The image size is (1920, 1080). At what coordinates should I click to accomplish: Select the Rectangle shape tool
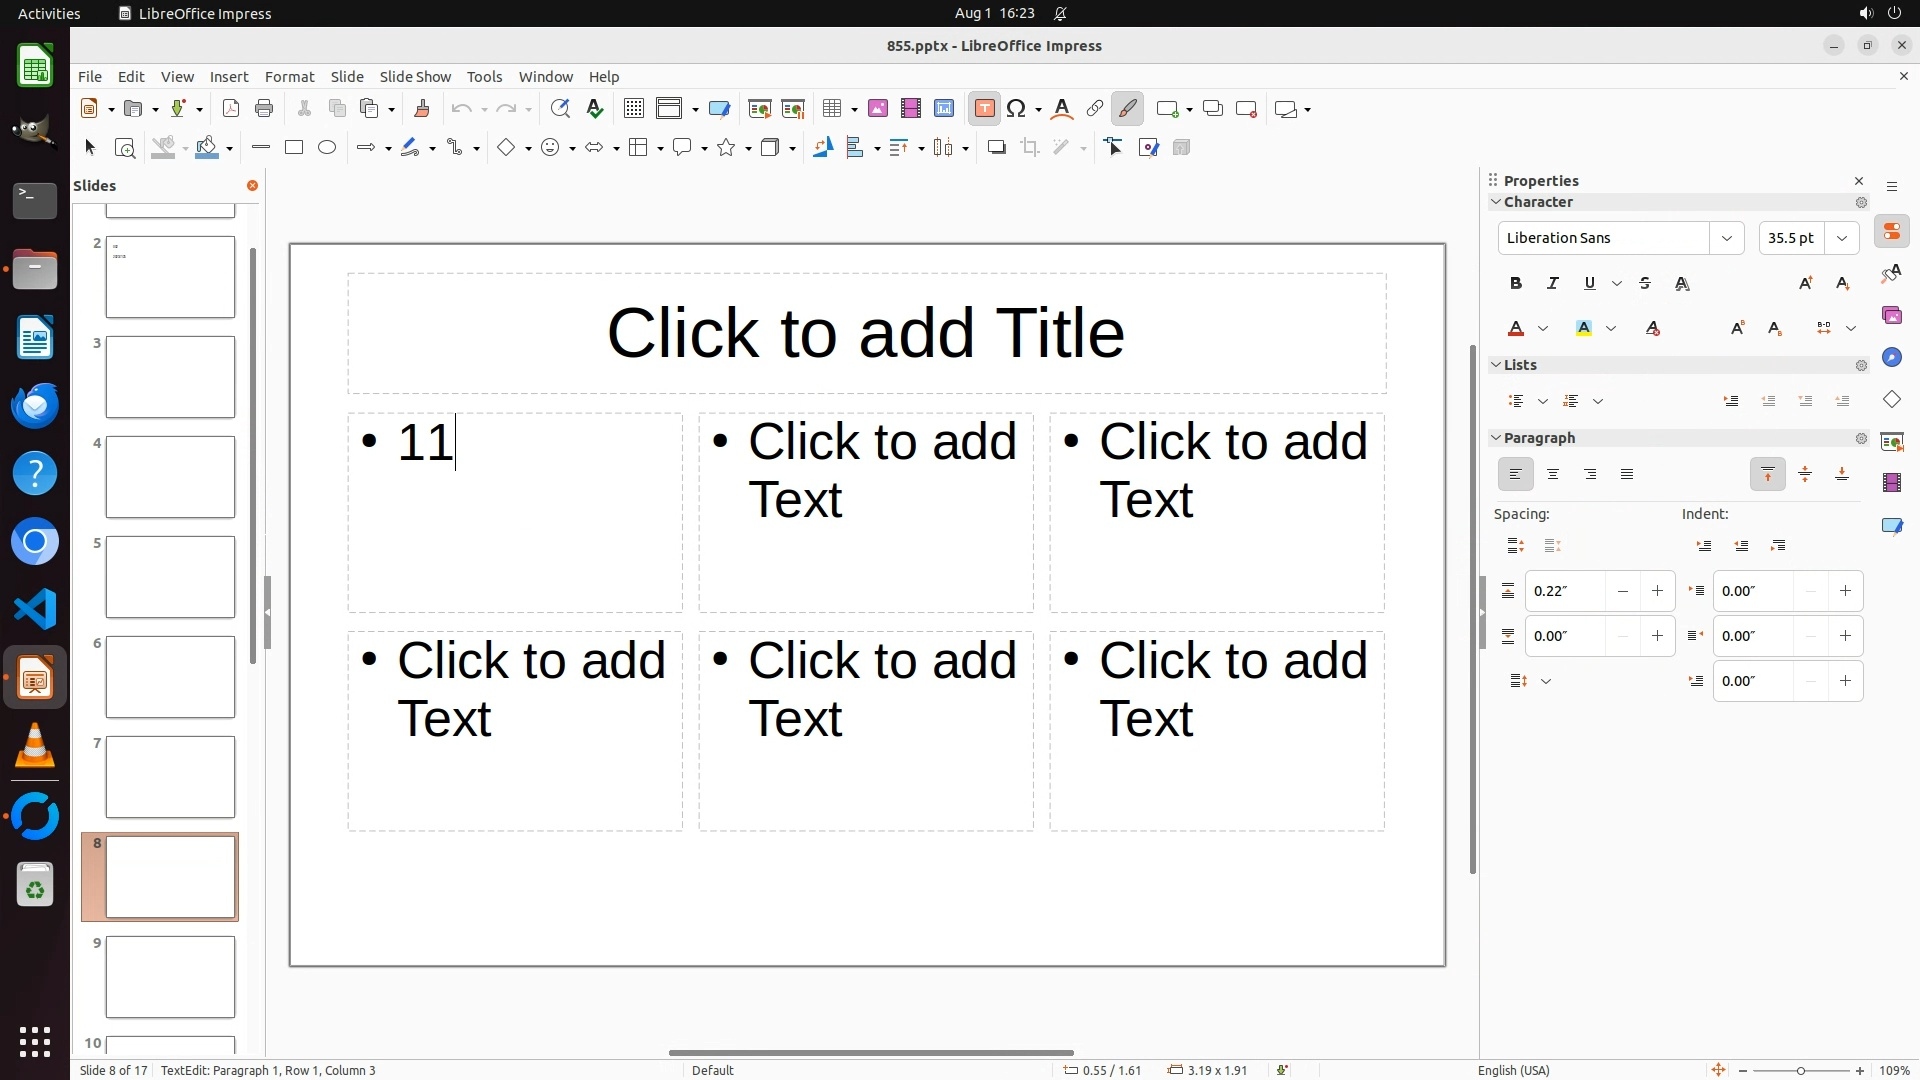click(294, 148)
